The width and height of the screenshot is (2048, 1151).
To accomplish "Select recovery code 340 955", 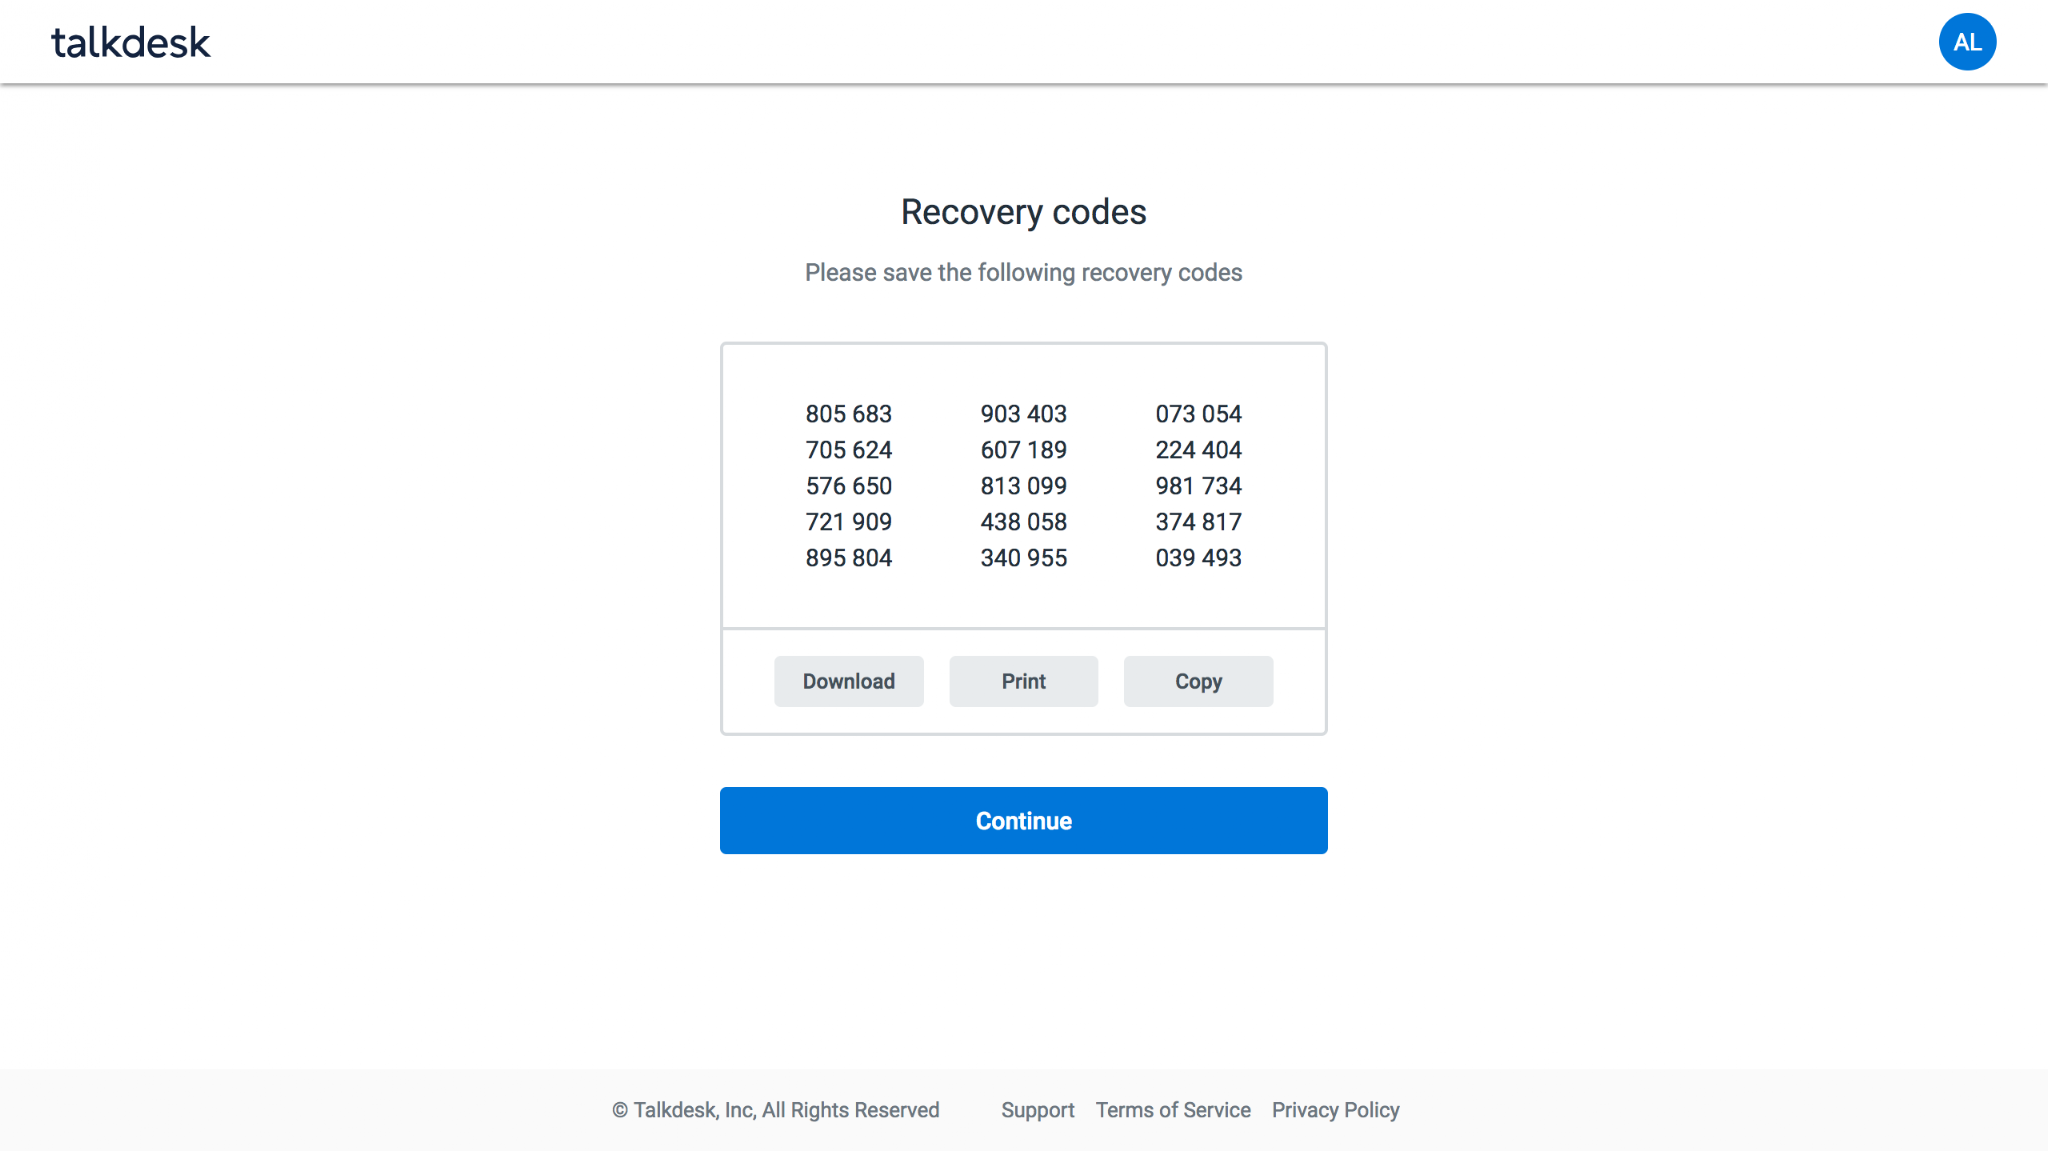I will (x=1024, y=558).
